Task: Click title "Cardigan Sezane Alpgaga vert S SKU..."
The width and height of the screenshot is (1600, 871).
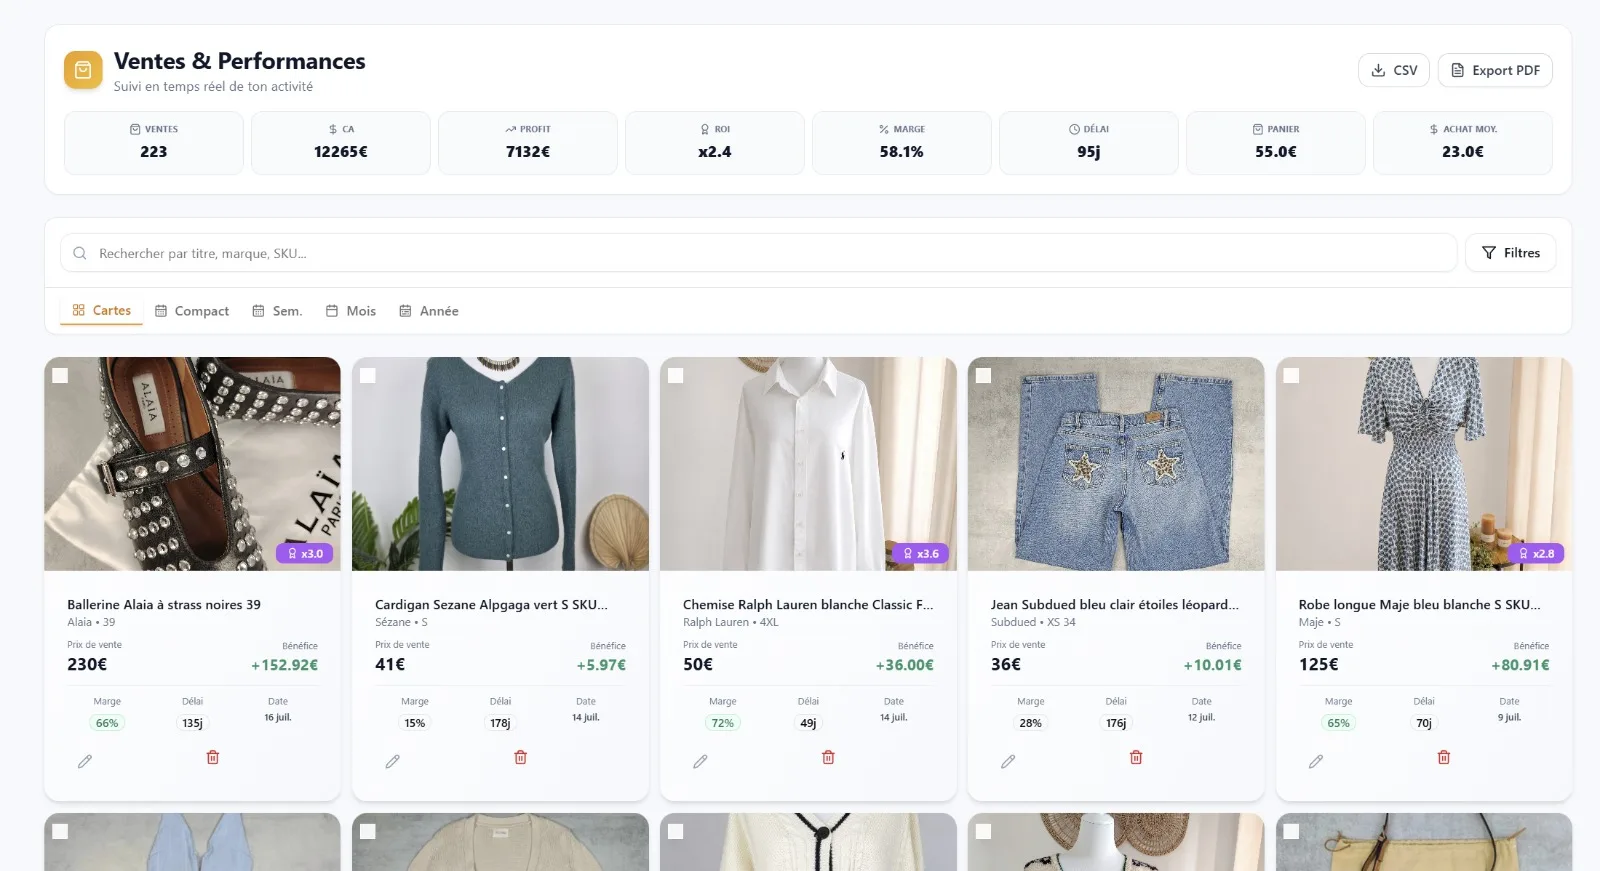Action: tap(491, 605)
